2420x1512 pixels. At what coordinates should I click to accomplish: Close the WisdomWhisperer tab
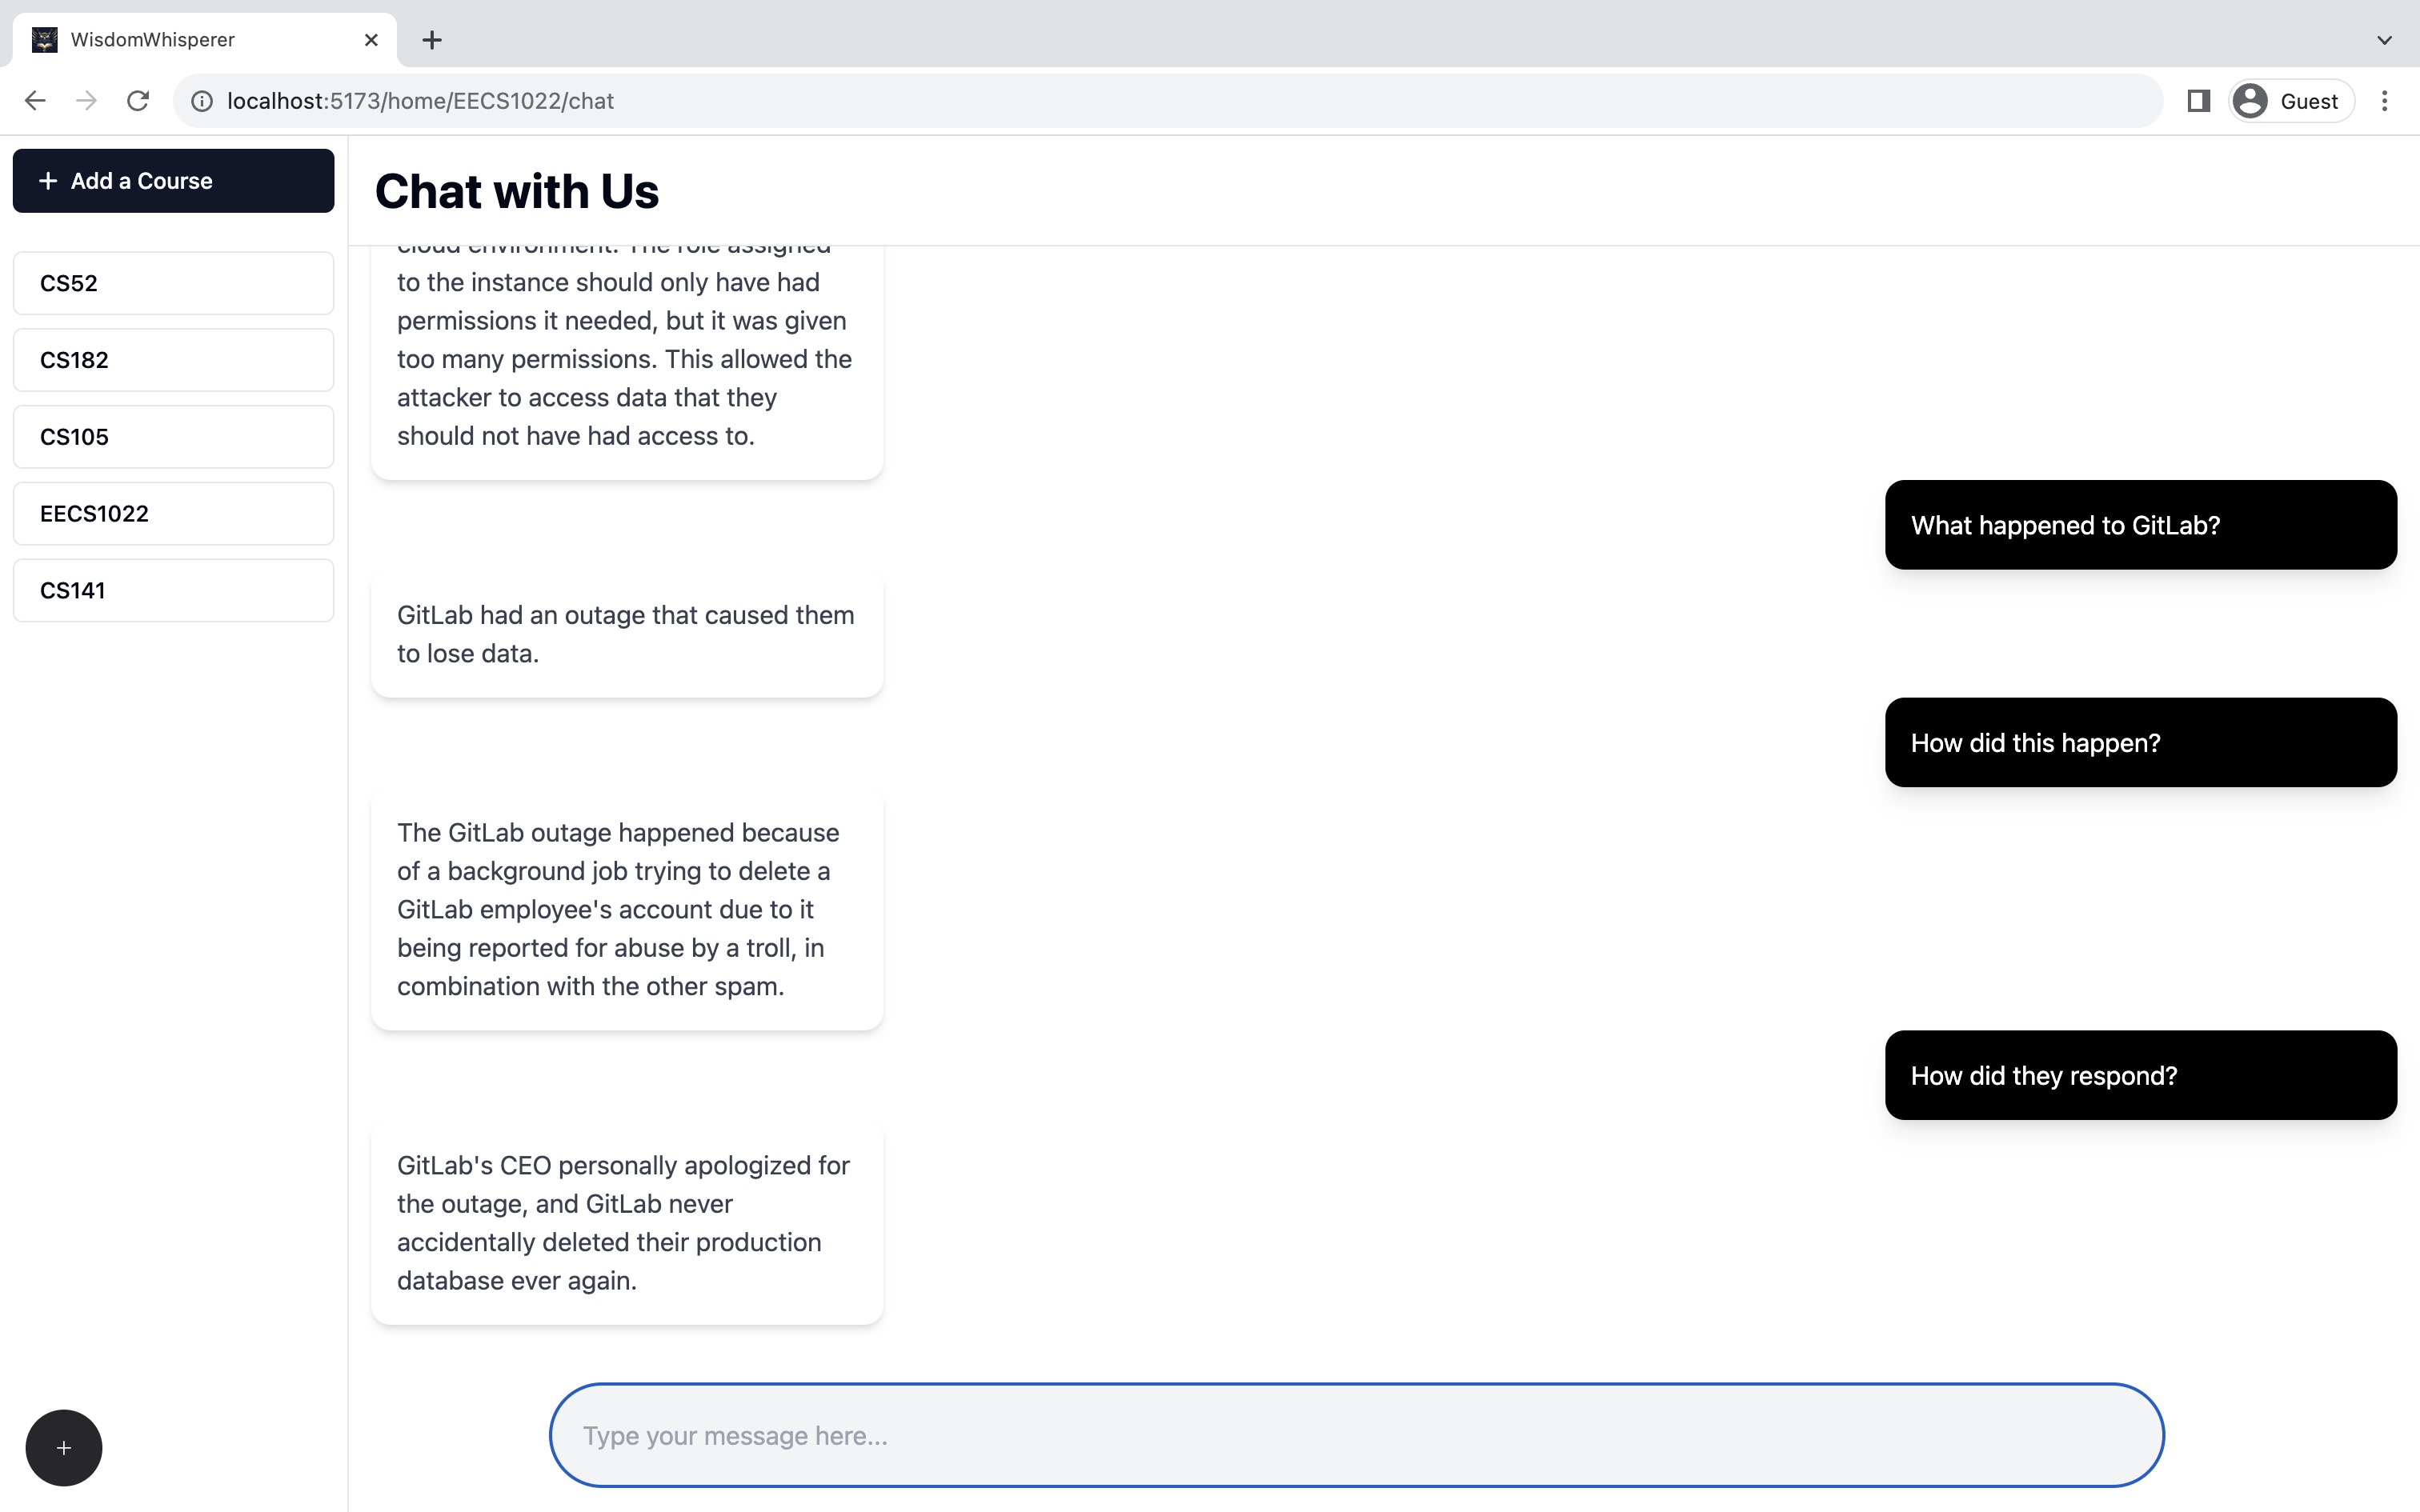(371, 40)
